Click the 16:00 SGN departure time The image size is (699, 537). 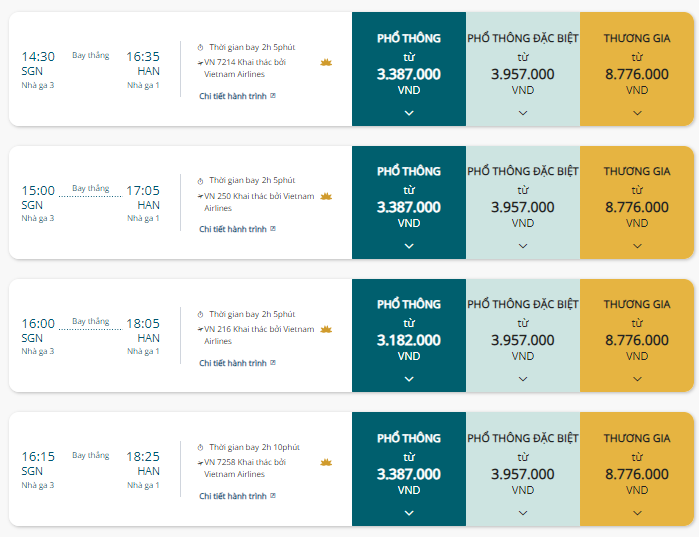[38, 324]
